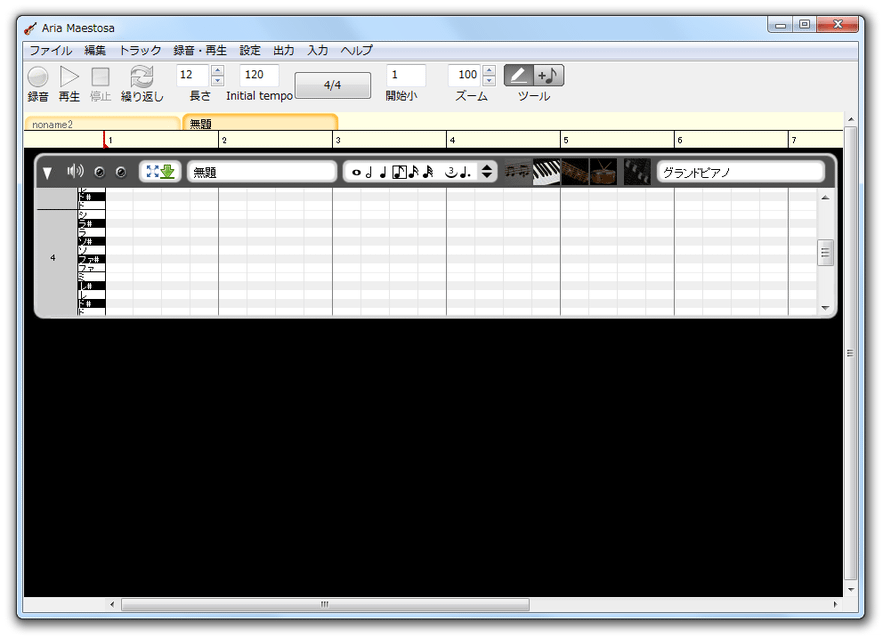Increase ズーム zoom with up arrow
The height and width of the screenshot is (638, 883).
coord(489,70)
